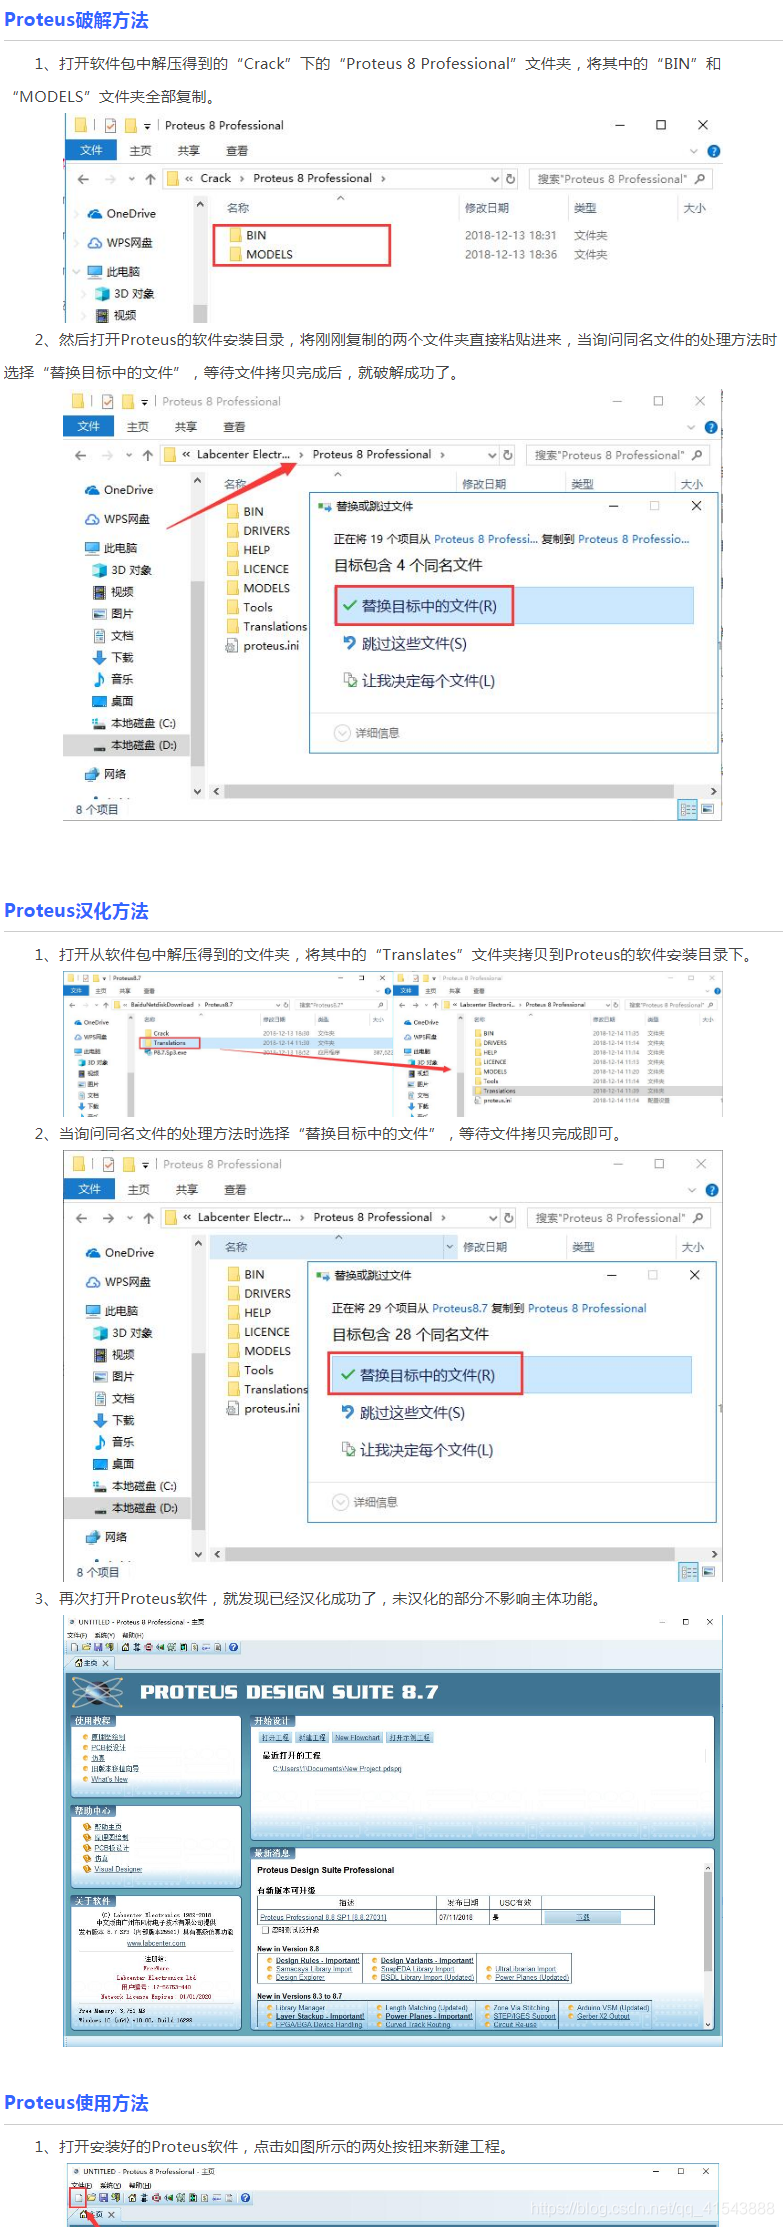Screen dimensions: 784x2227
Task: Select 本地磁盘 (D:) in the 19-item copy window sidebar
Action: (127, 745)
